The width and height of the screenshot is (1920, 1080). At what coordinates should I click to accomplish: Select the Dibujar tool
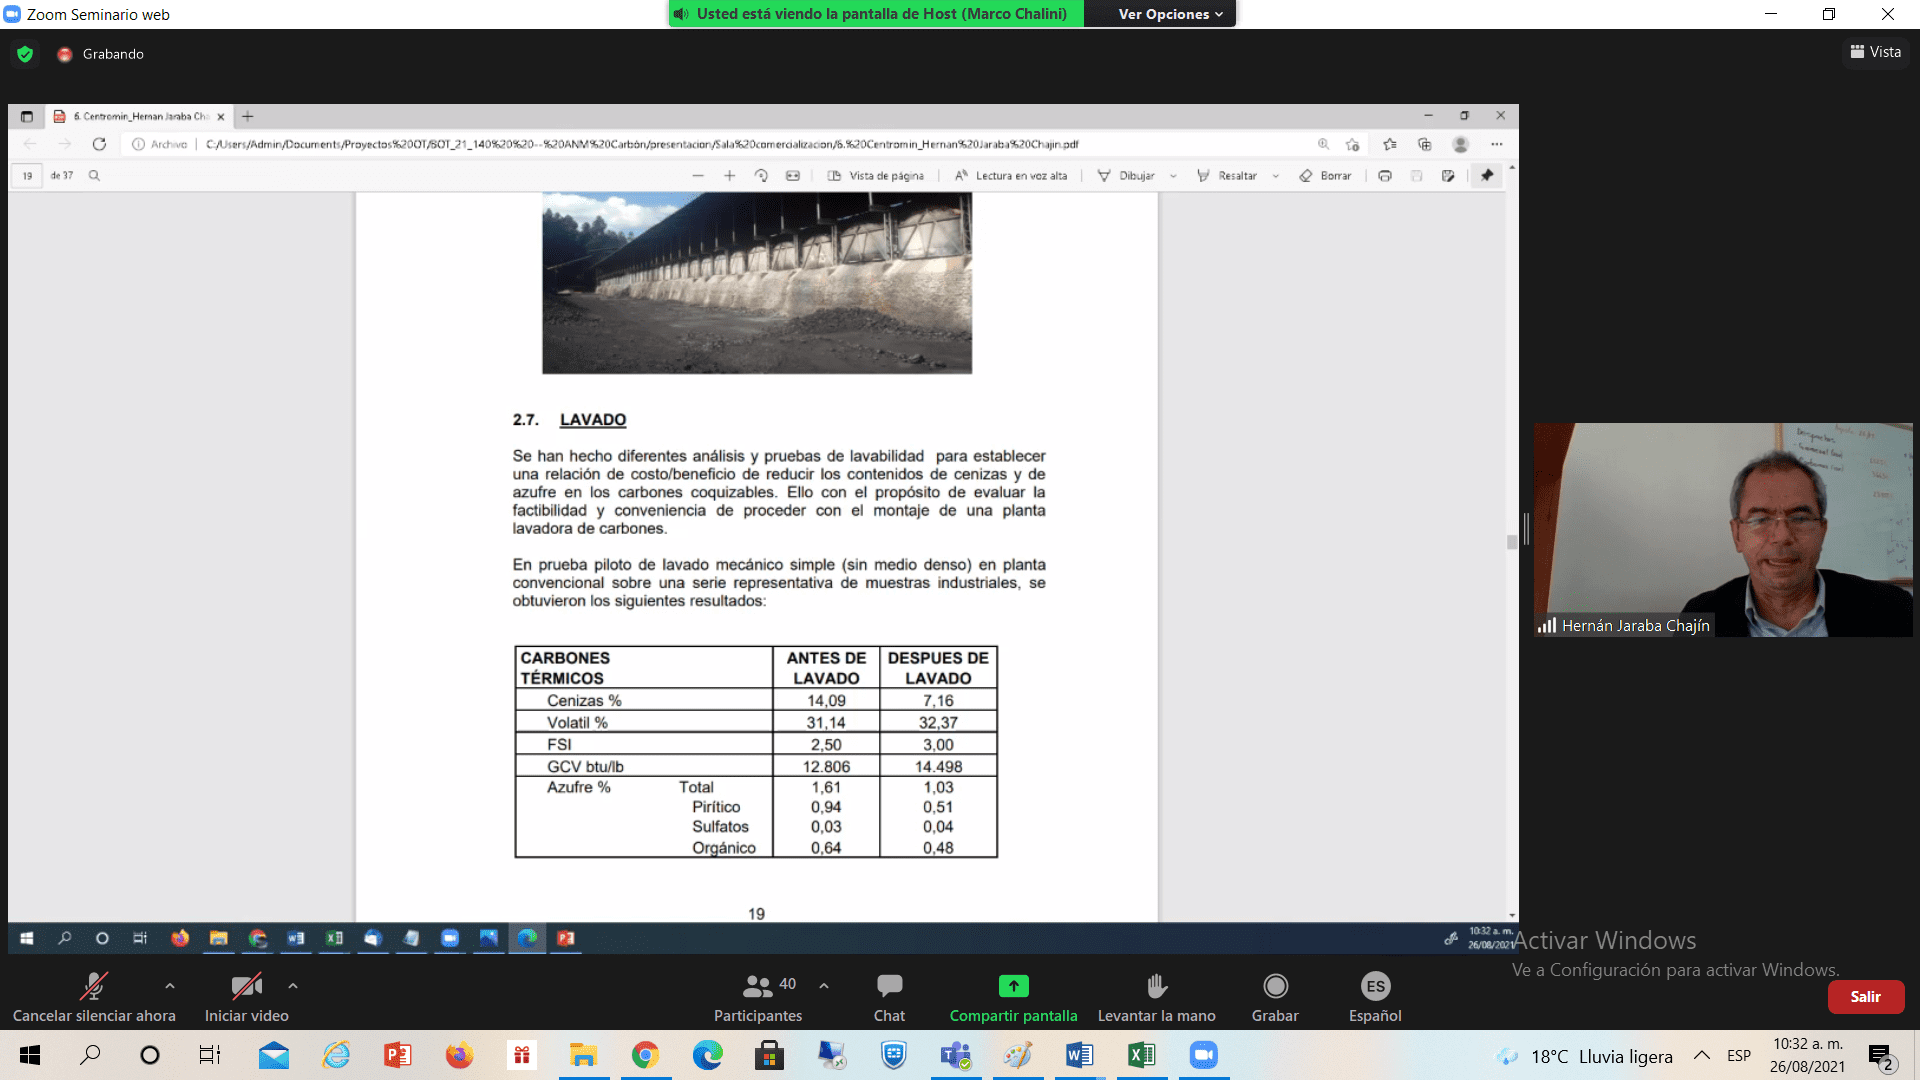[x=1126, y=176]
